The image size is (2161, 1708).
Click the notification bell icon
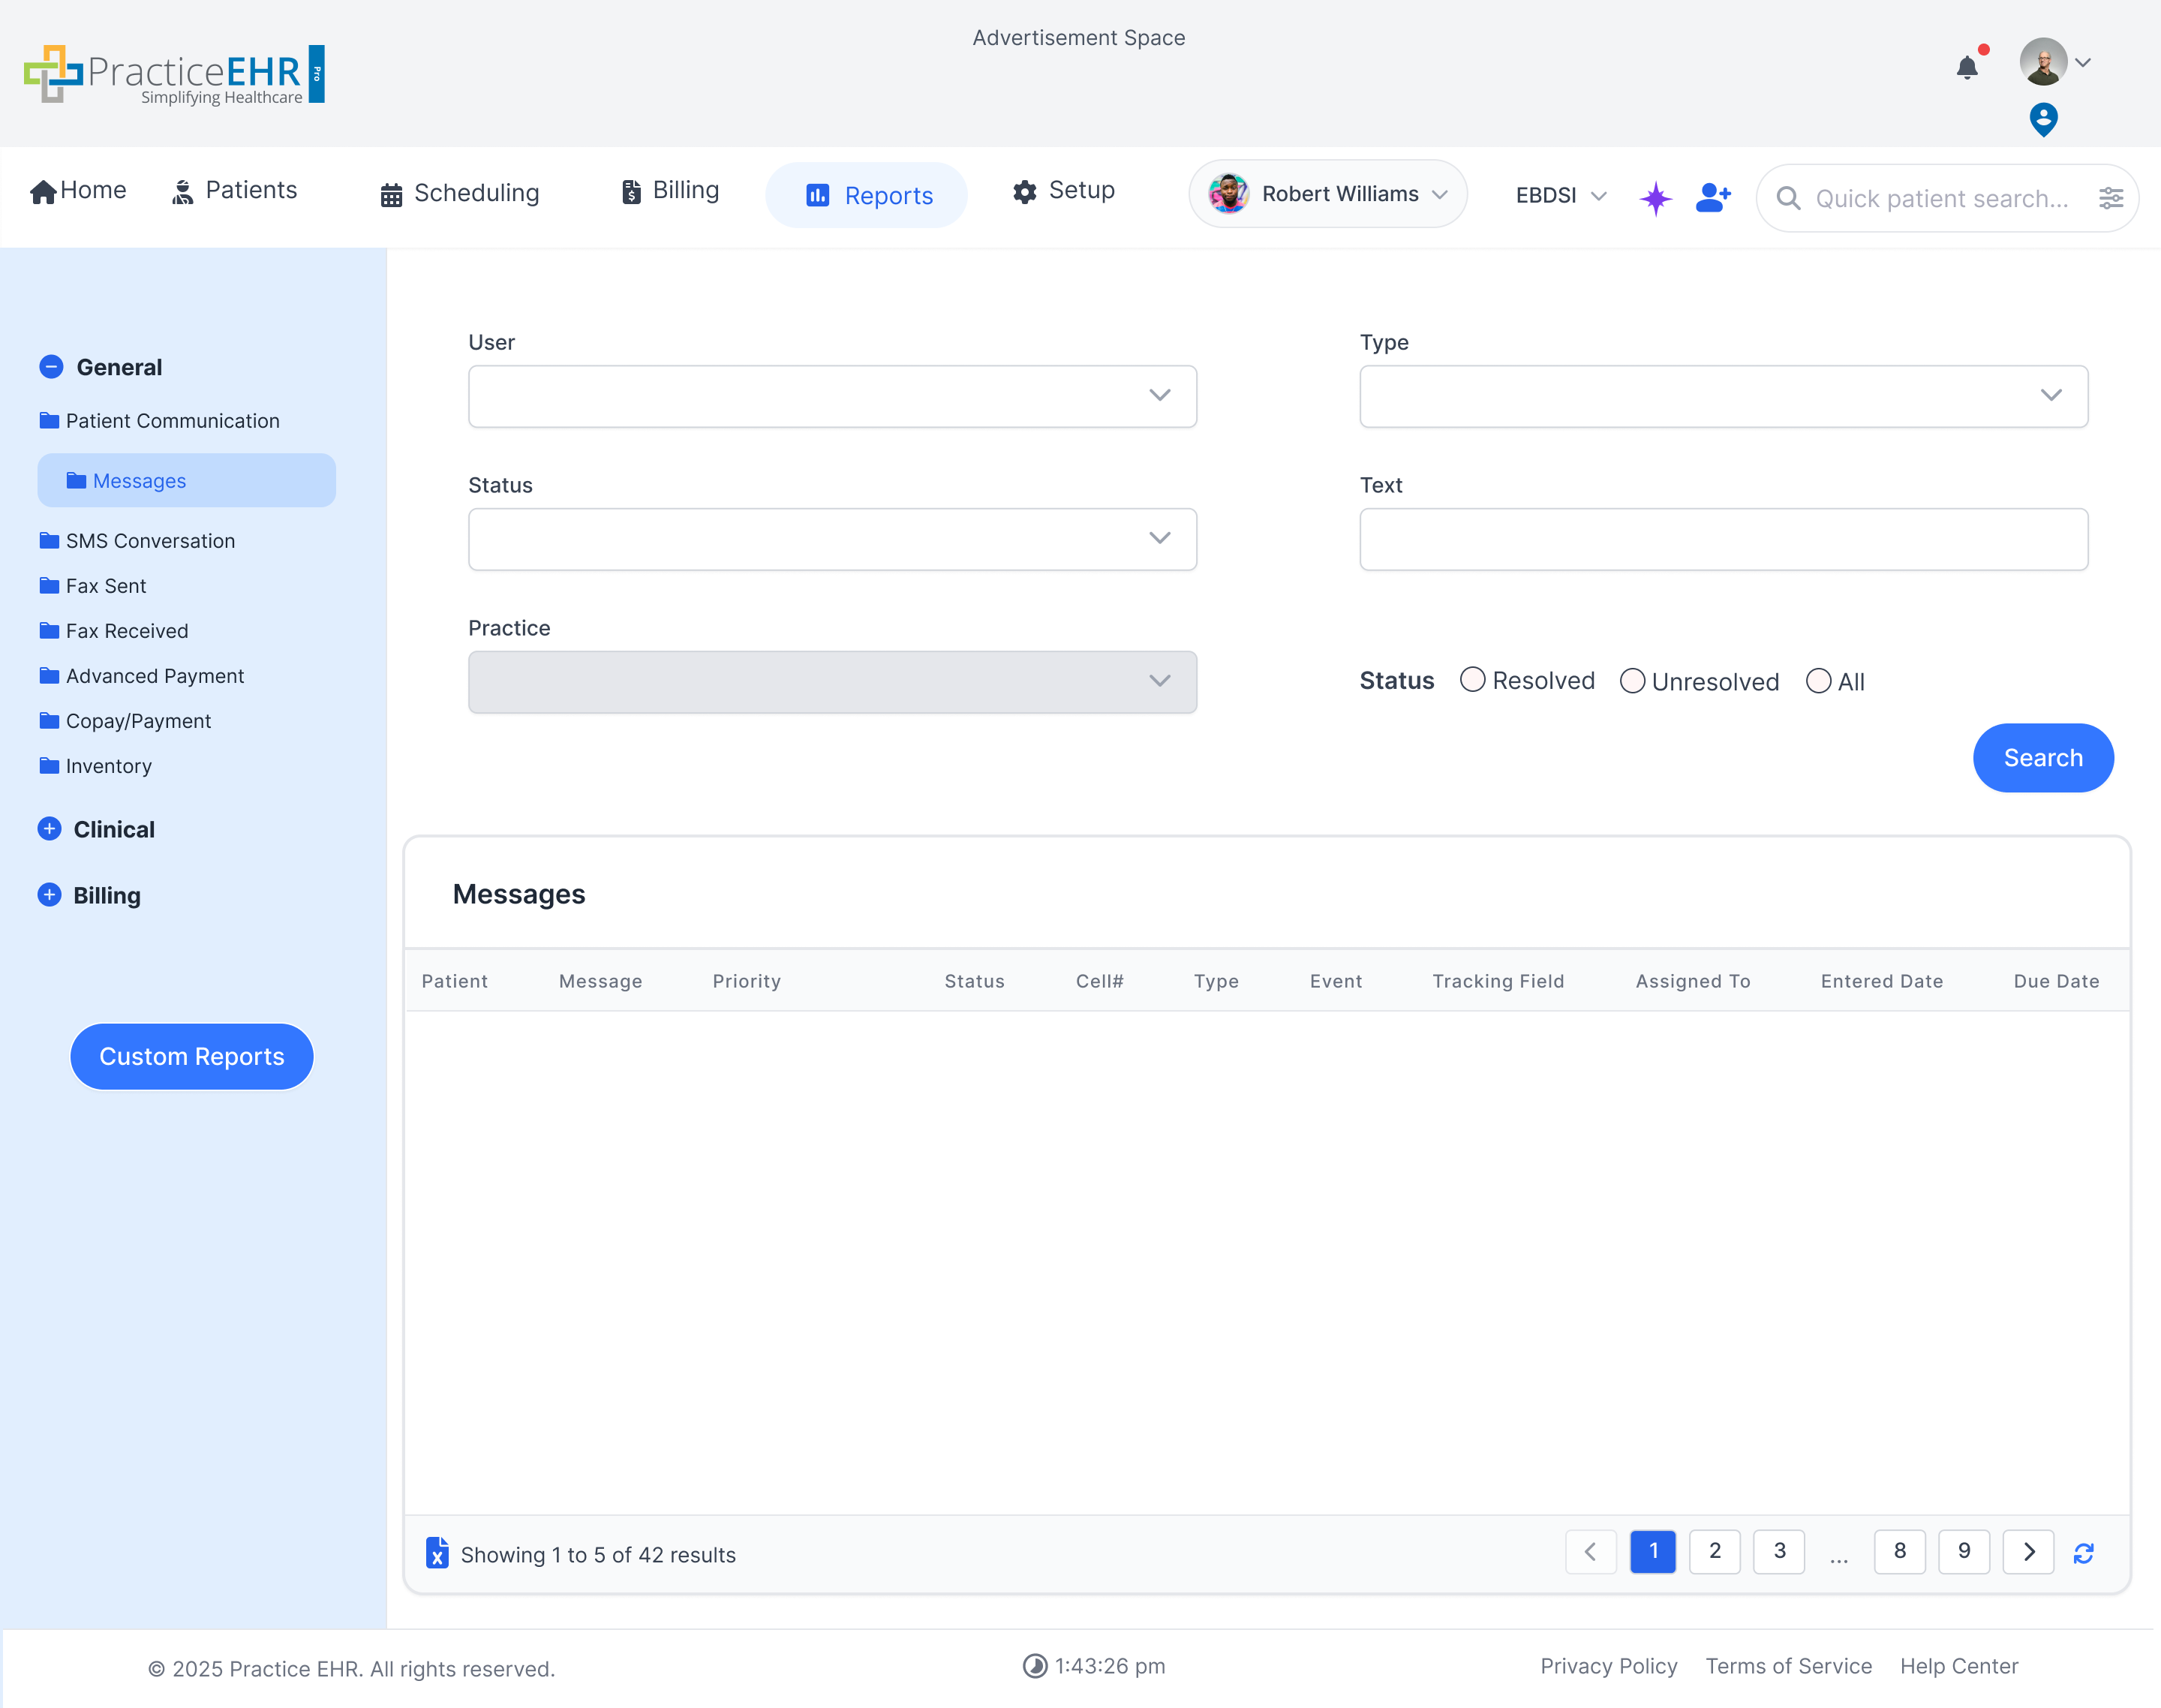(x=1966, y=67)
